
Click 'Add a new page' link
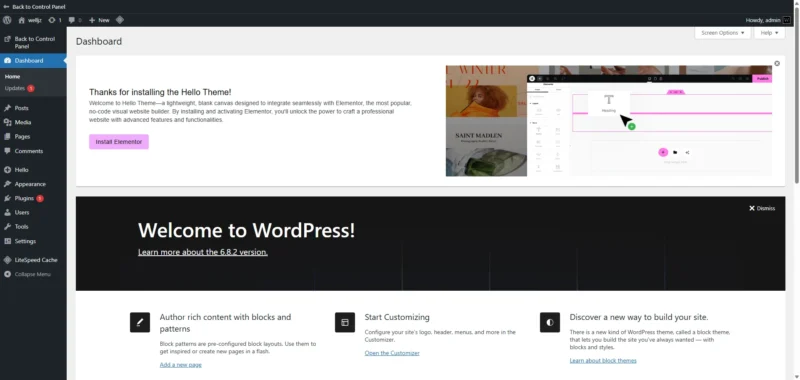[181, 365]
